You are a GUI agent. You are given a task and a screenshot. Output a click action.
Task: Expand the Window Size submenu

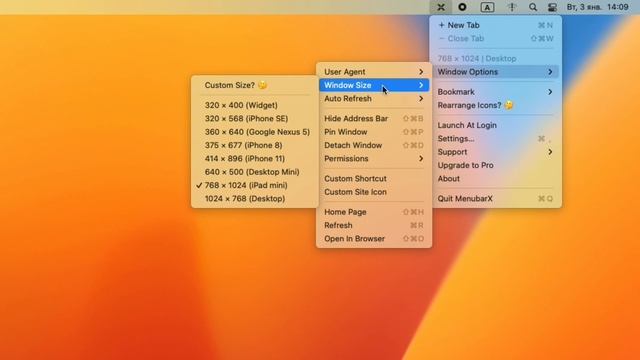(374, 85)
